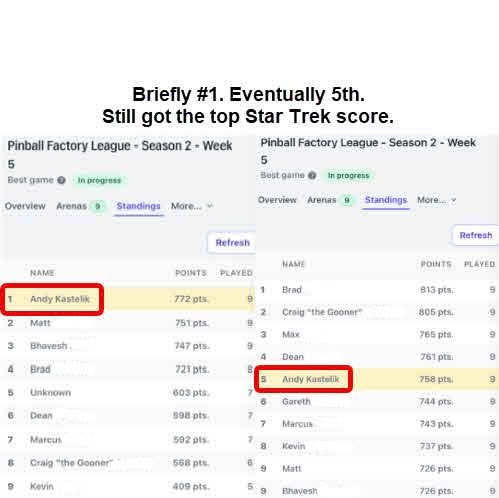Select Andy Kastelik row ranked first
Viewport: 499px width, 498px height.
tap(128, 299)
